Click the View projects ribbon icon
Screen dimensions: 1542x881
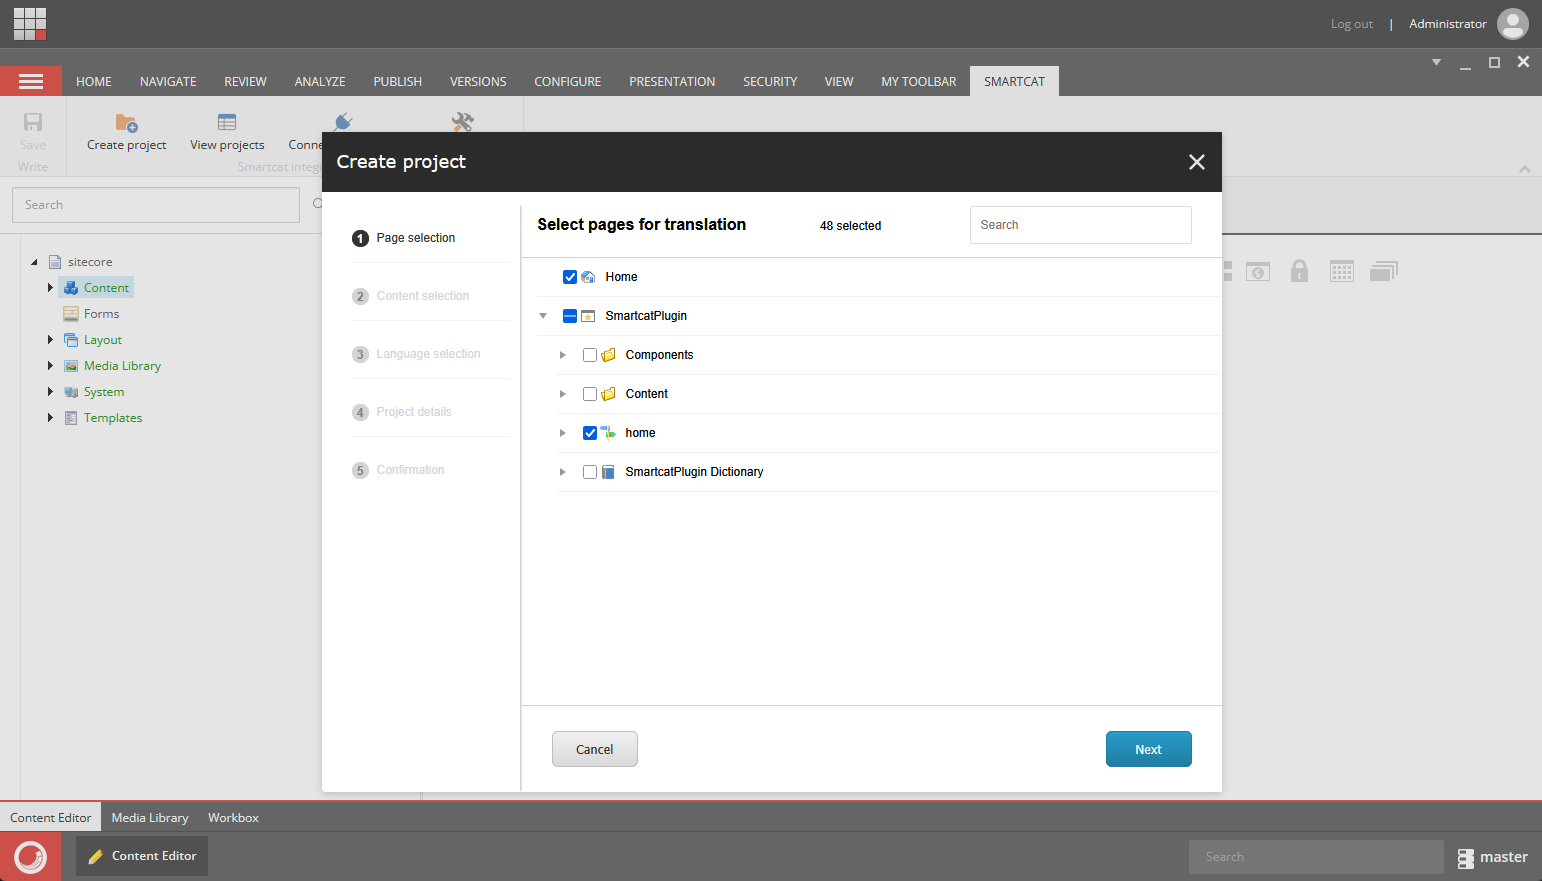227,123
